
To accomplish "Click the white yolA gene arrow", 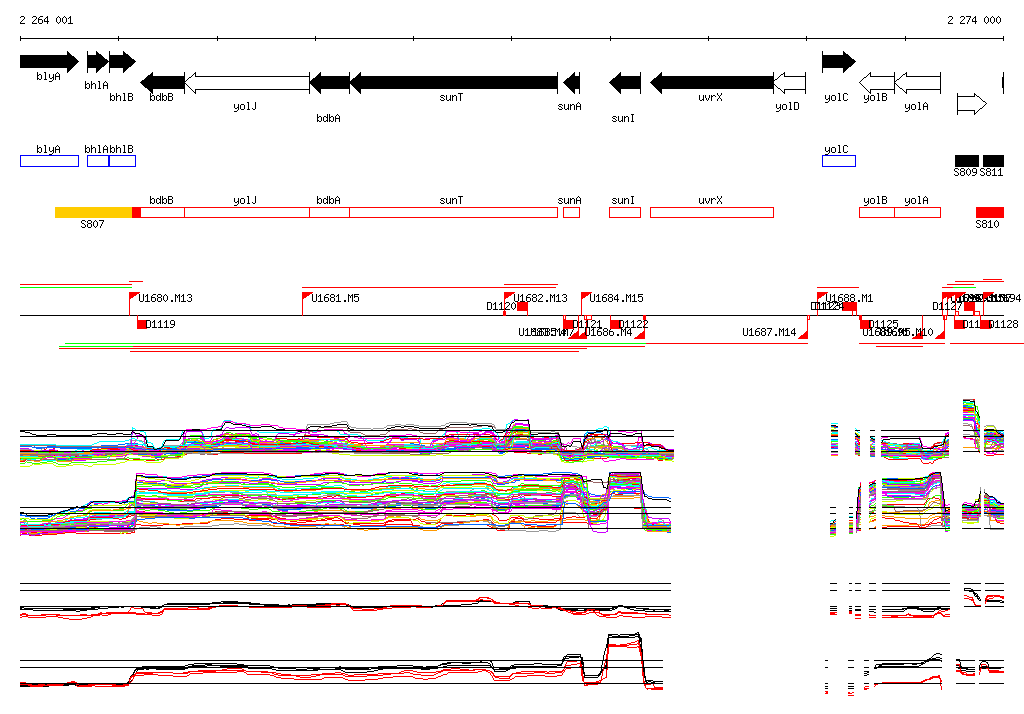I will pyautogui.click(x=918, y=83).
